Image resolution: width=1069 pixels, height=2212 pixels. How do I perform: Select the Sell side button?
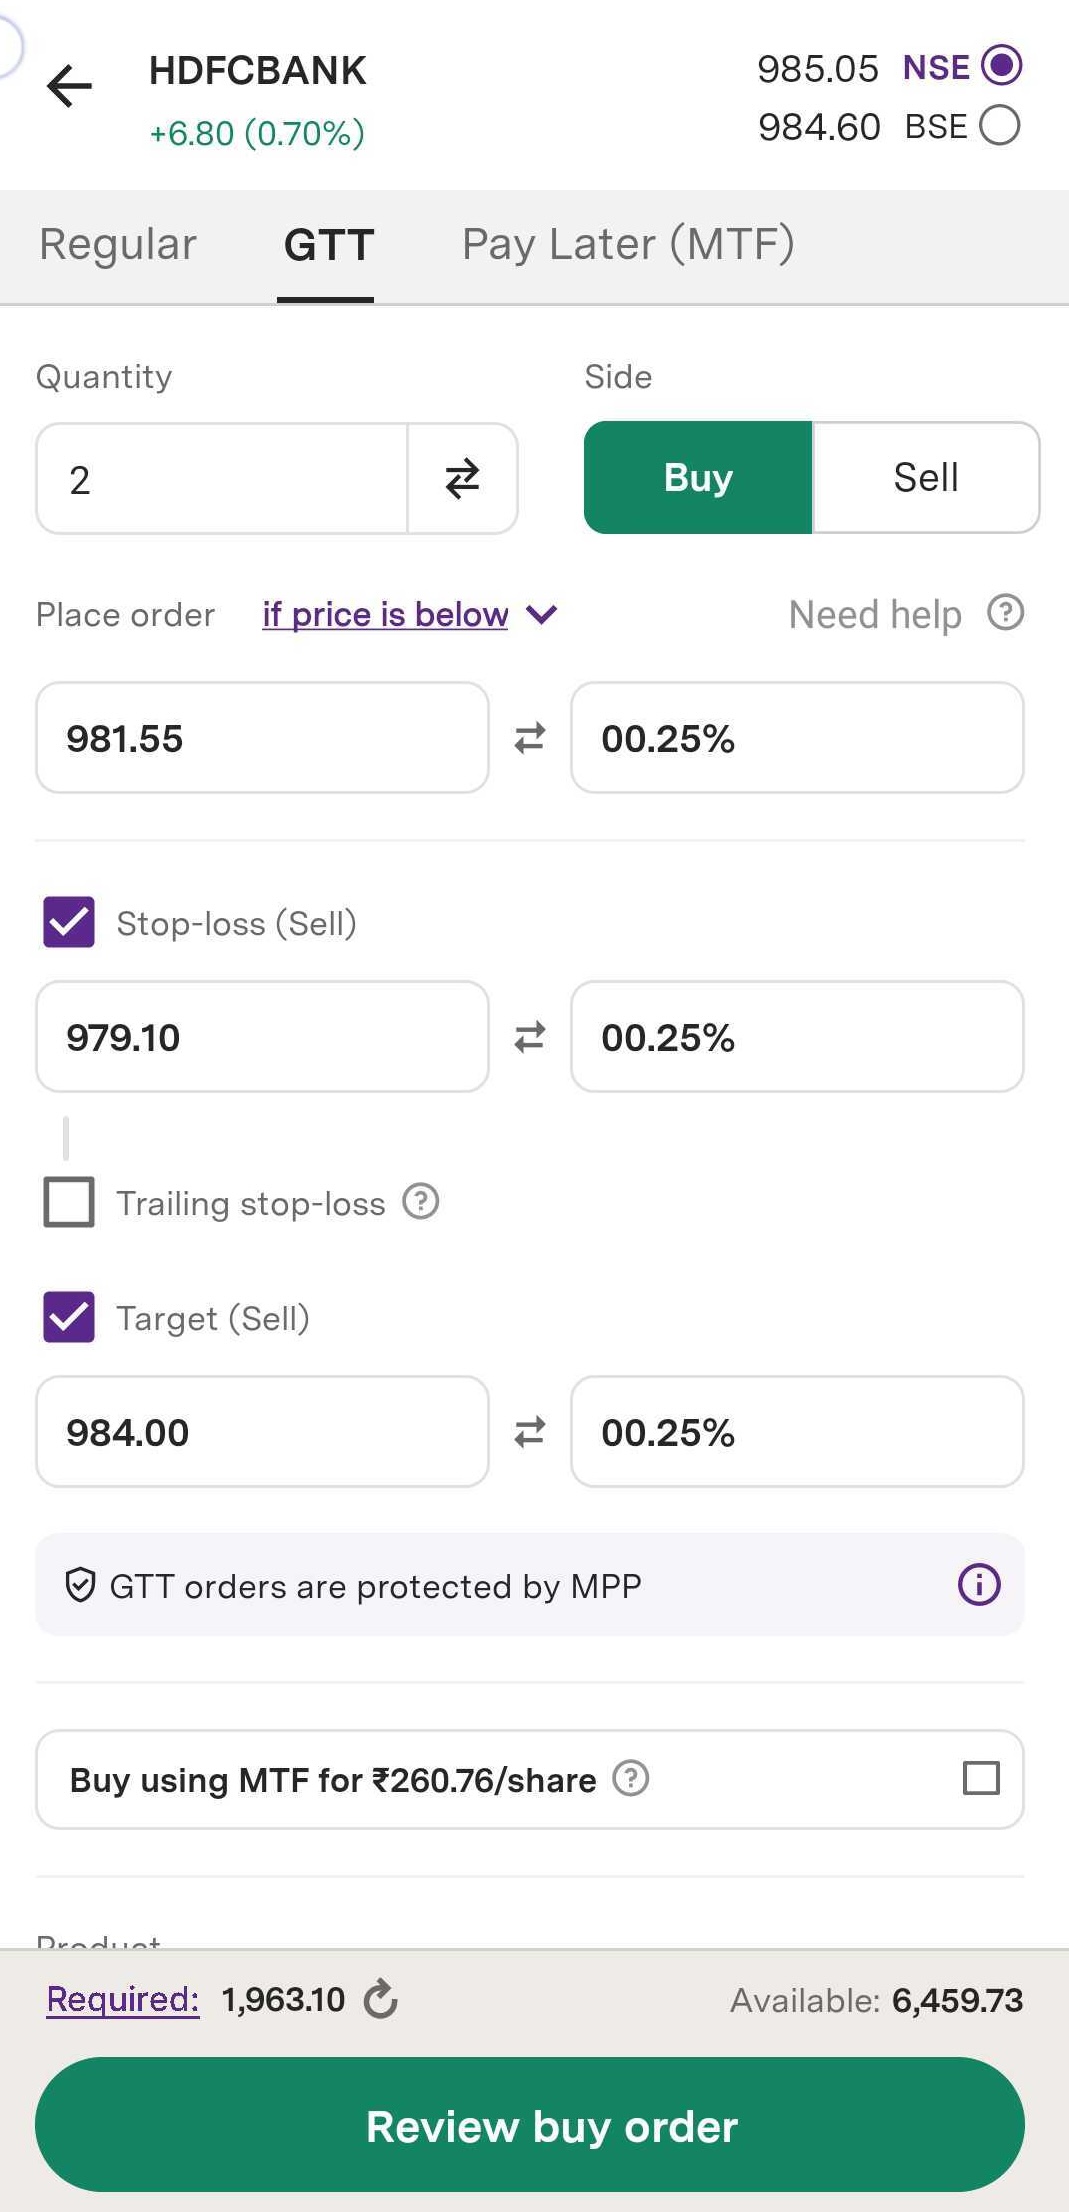926,478
